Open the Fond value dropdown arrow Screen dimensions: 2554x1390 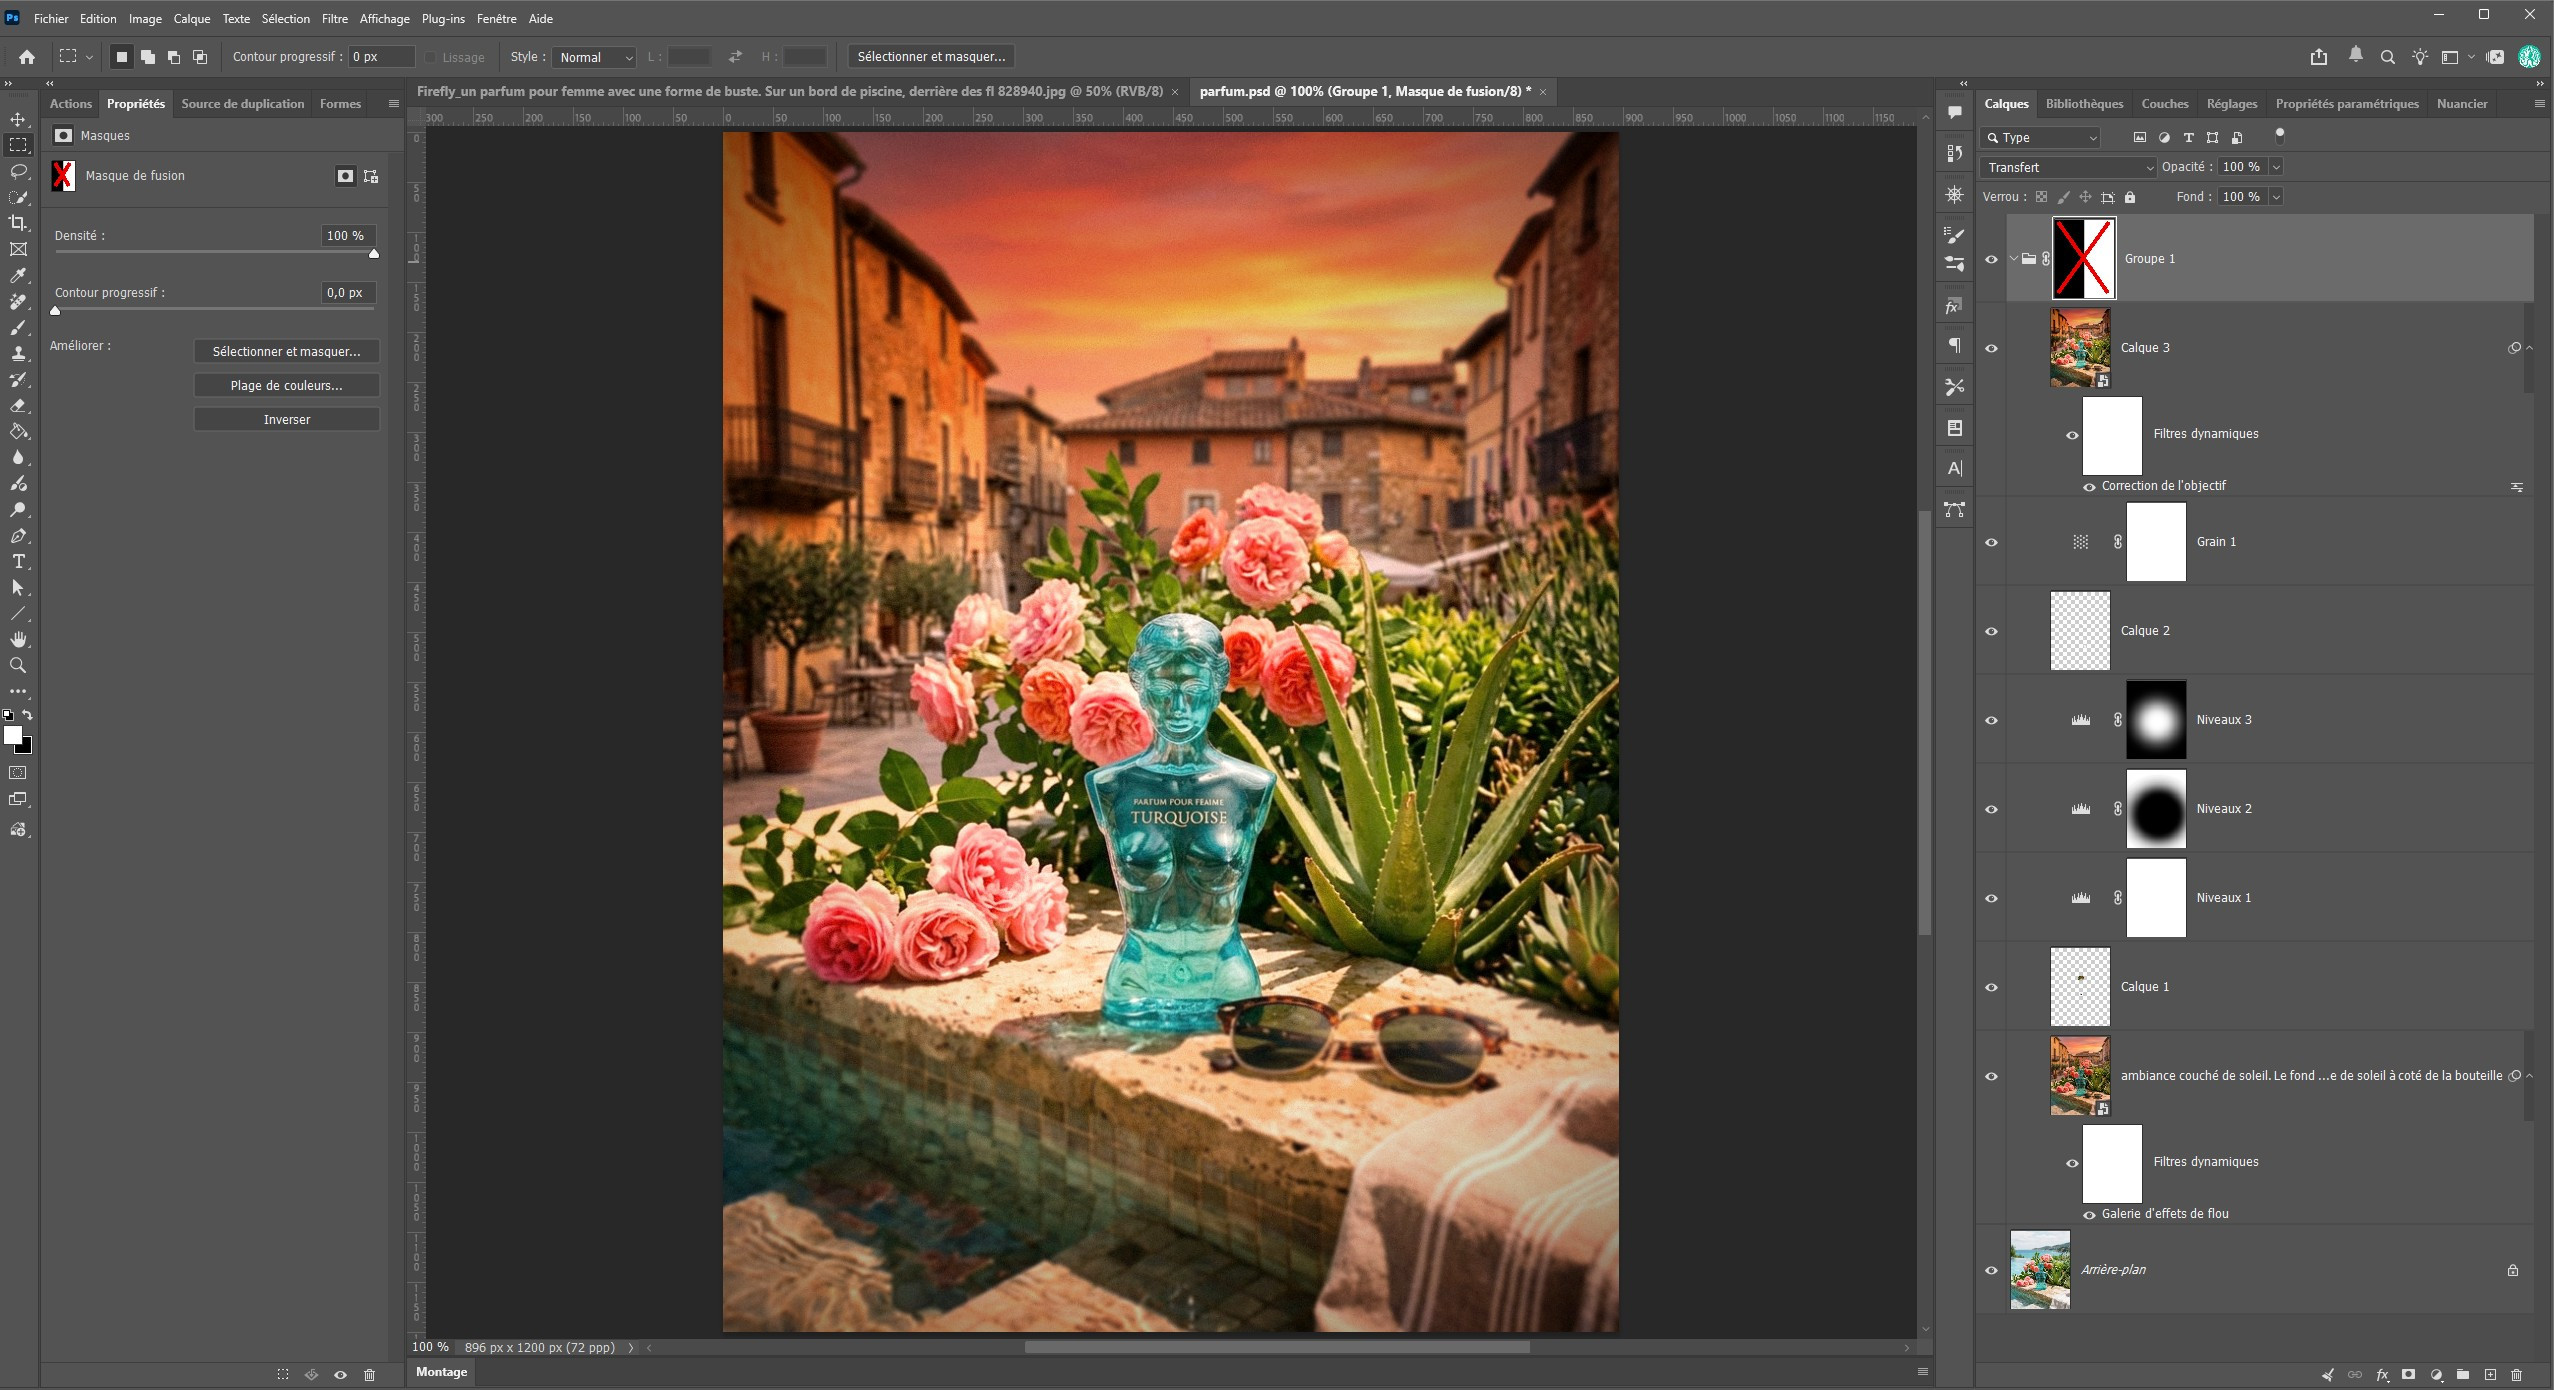pyautogui.click(x=2276, y=197)
